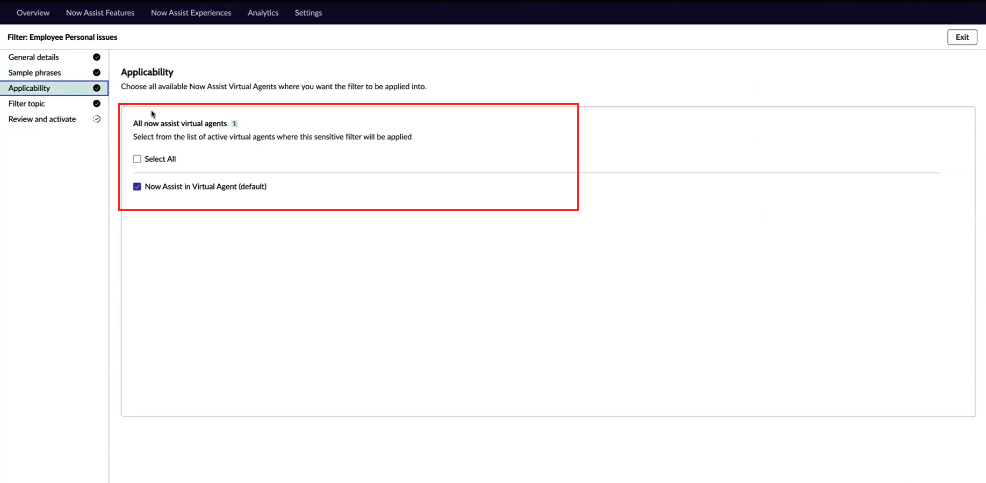Click 'Choose all available Now Assist Virtual Agents' text
This screenshot has width=986, height=483.
(274, 87)
